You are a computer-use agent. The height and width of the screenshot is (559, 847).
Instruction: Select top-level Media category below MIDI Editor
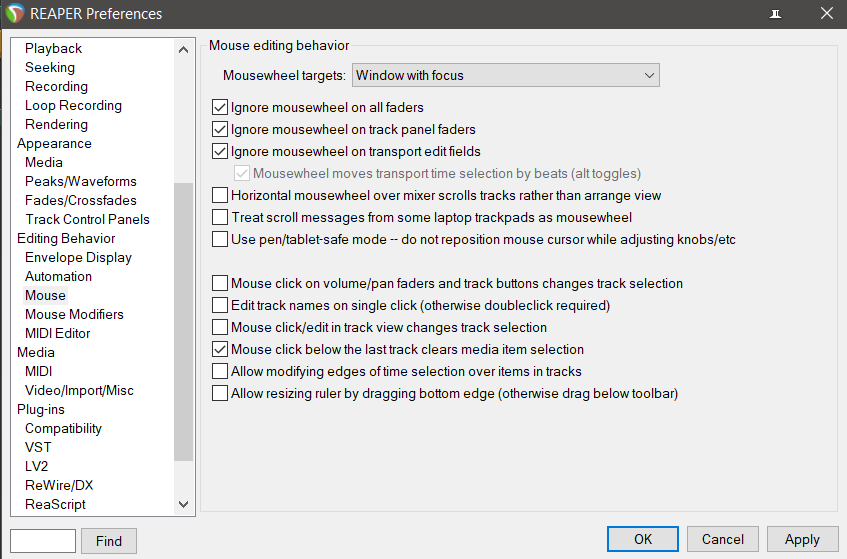36,353
